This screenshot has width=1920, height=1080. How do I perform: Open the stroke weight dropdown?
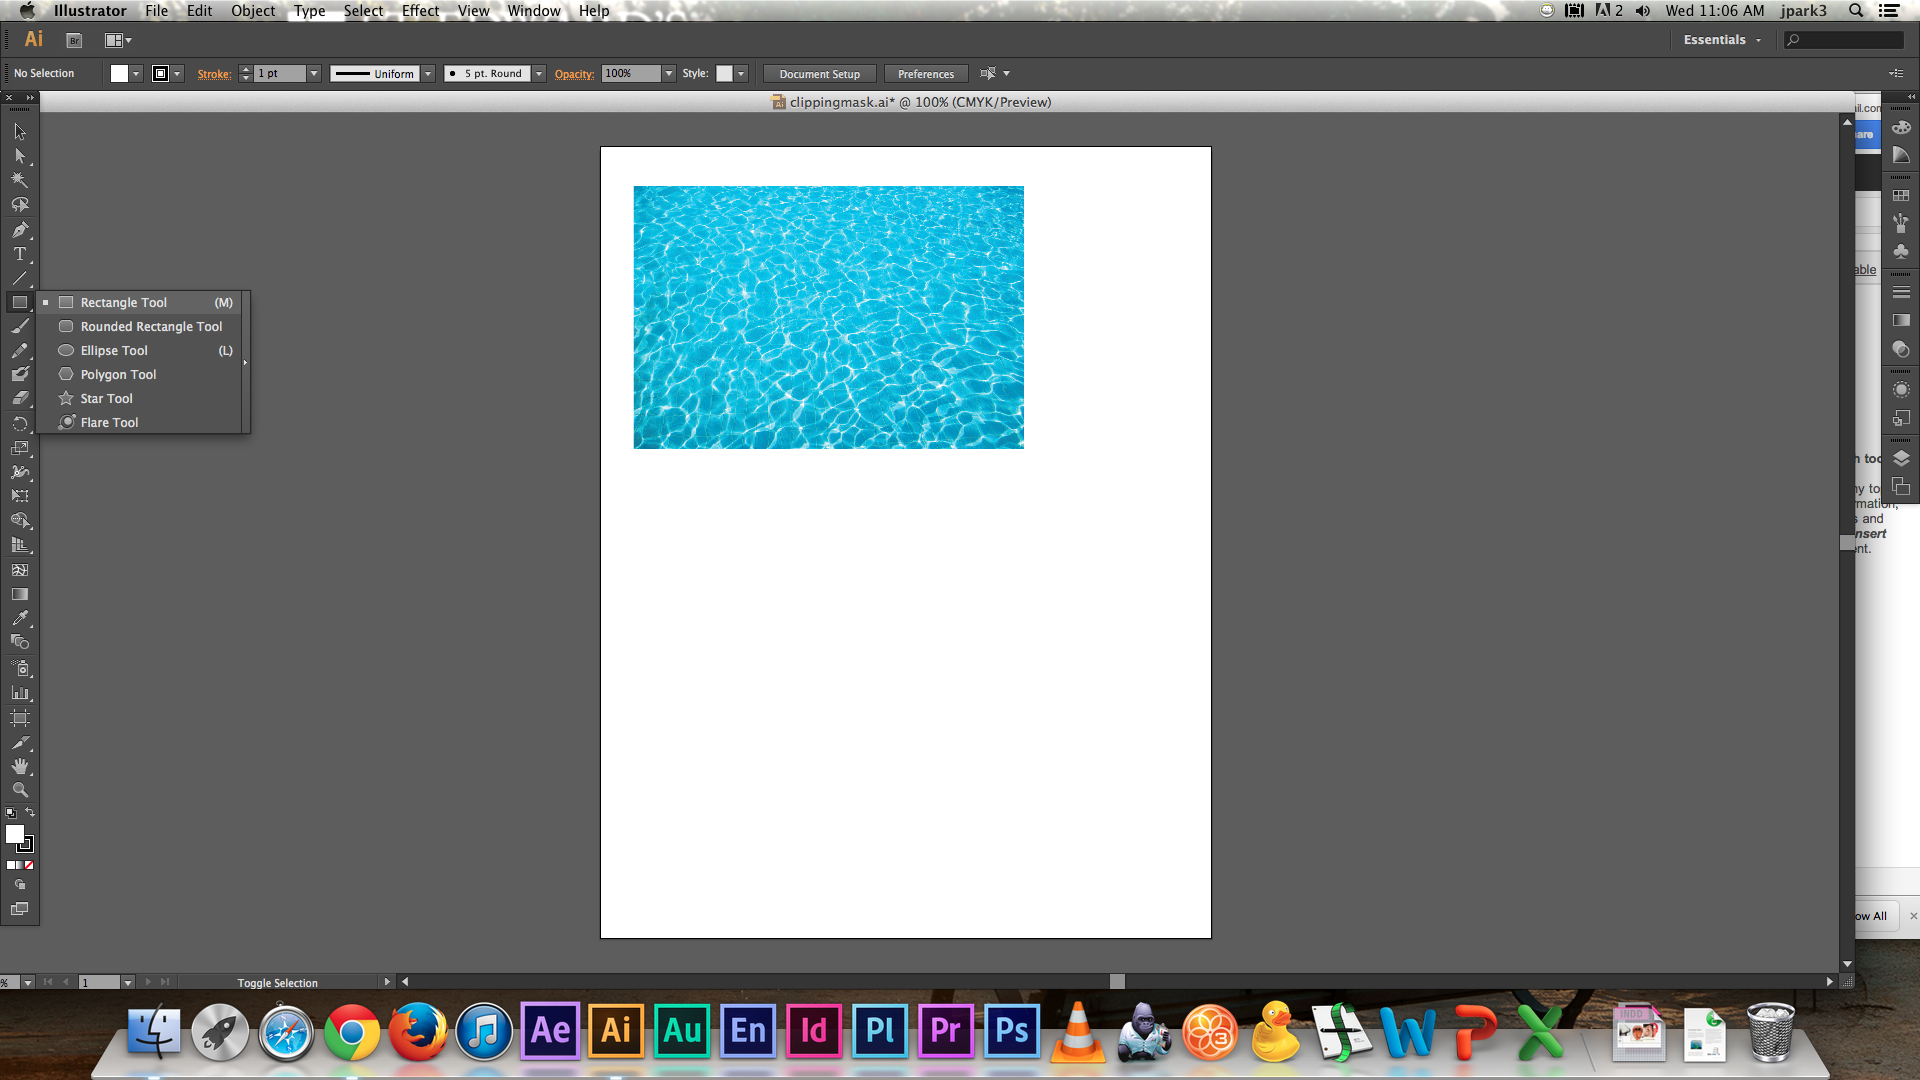[313, 74]
